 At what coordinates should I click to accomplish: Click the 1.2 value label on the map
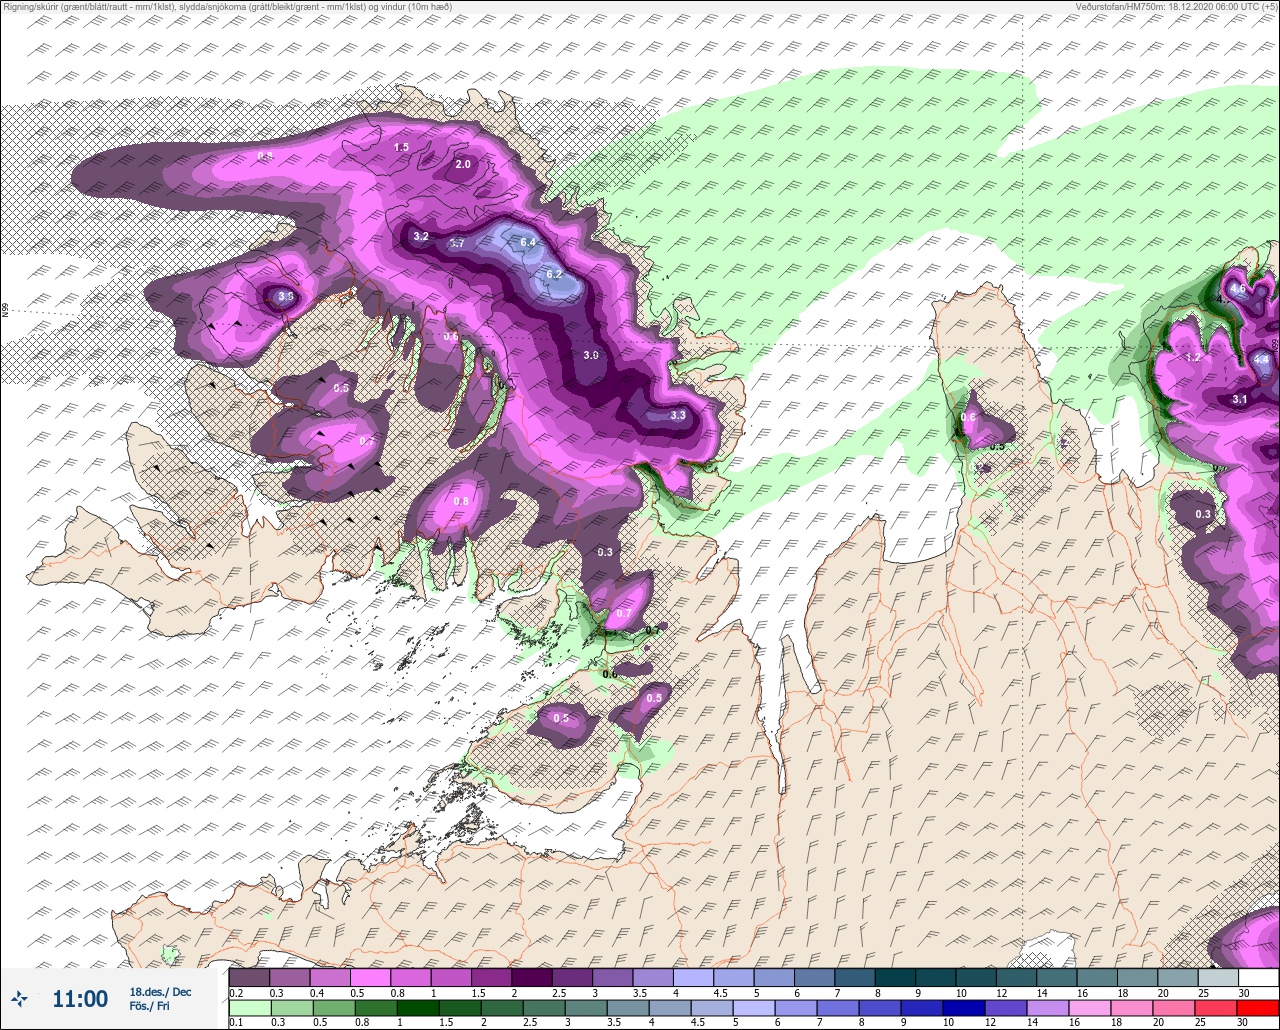click(x=1192, y=357)
